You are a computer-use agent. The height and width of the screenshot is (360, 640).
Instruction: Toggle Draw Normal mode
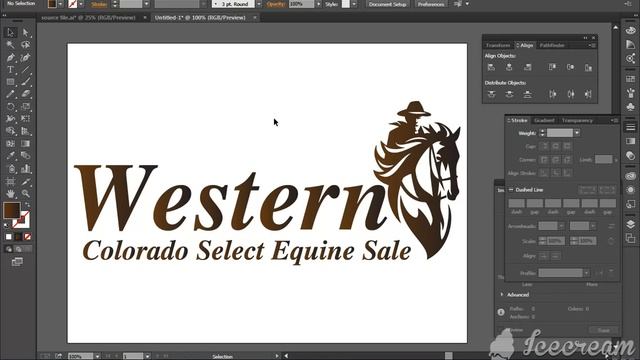9,249
